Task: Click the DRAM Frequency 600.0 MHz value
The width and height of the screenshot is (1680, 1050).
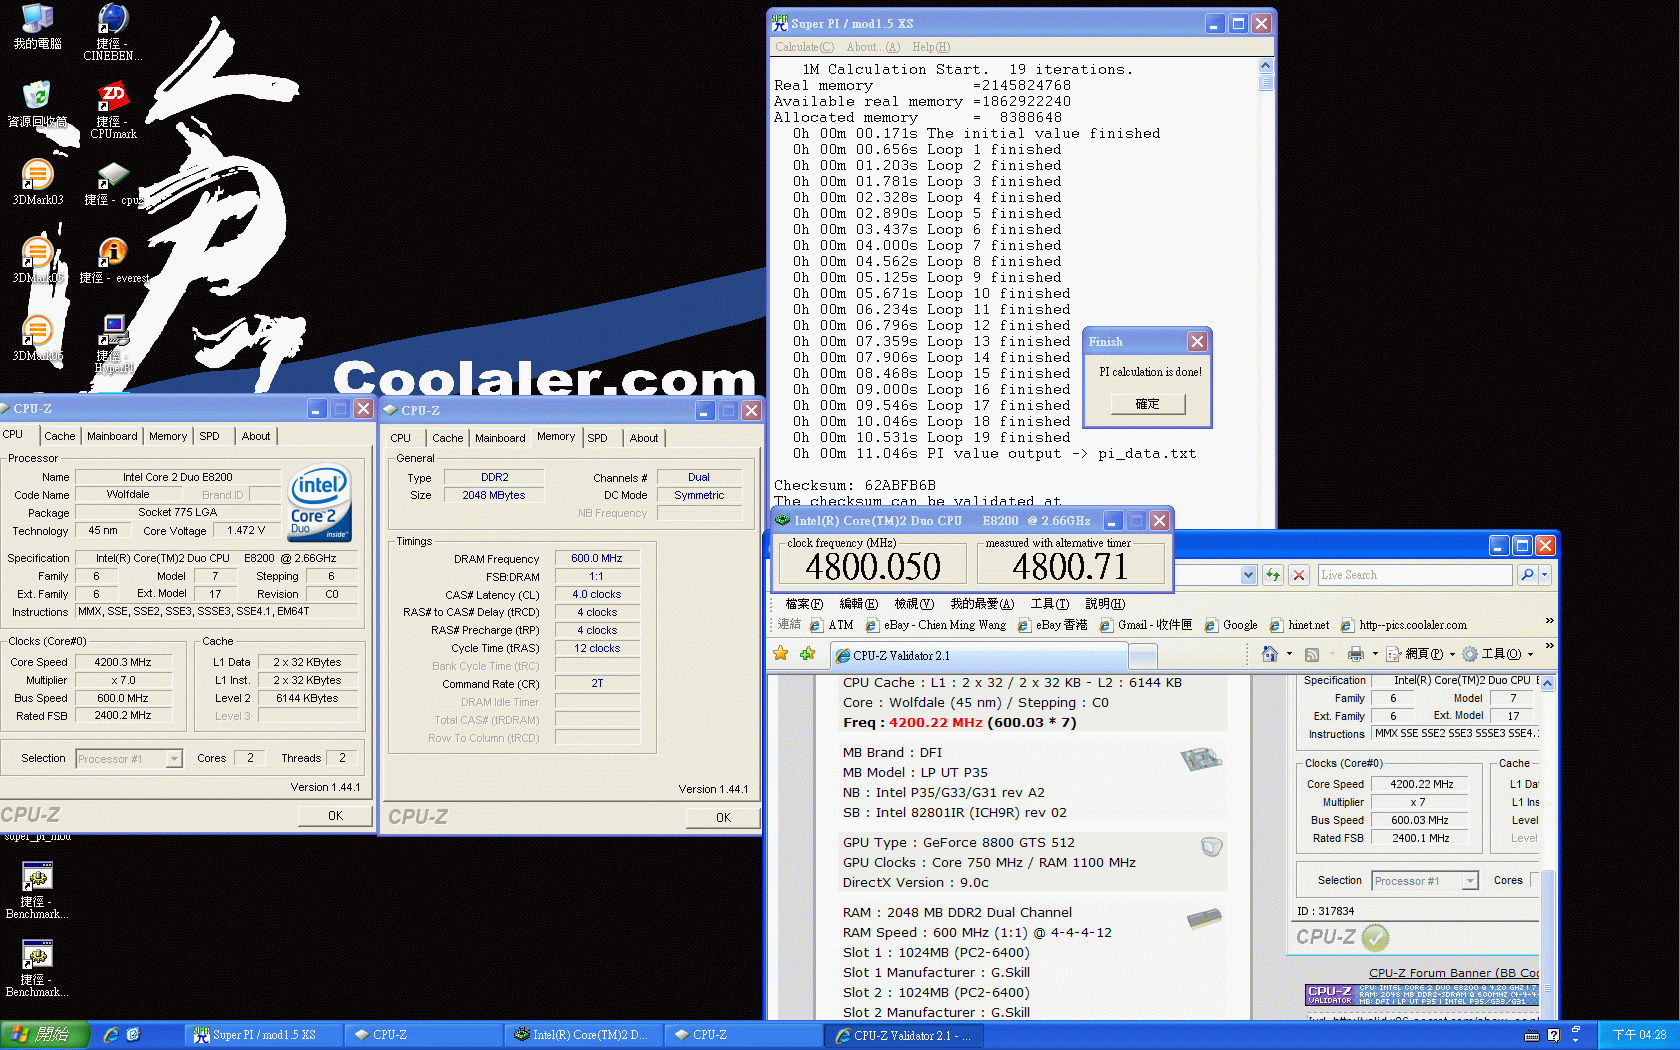Action: tap(597, 558)
